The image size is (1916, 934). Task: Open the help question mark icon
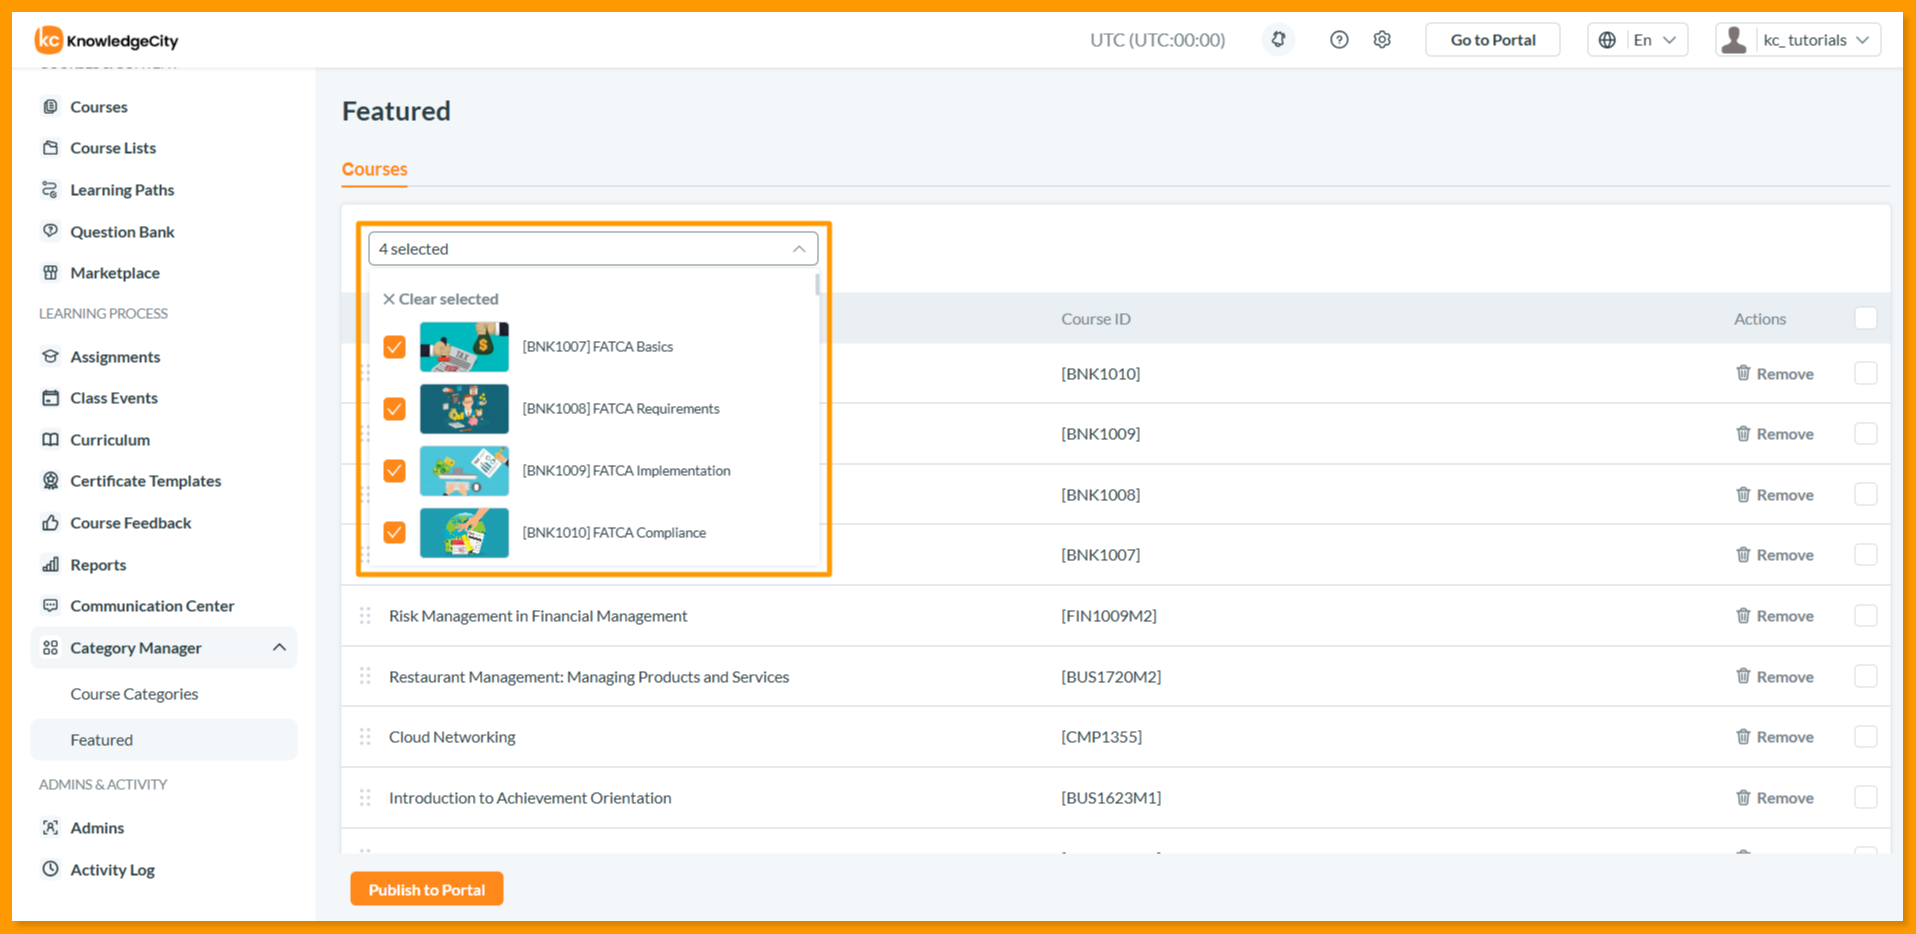(x=1339, y=40)
